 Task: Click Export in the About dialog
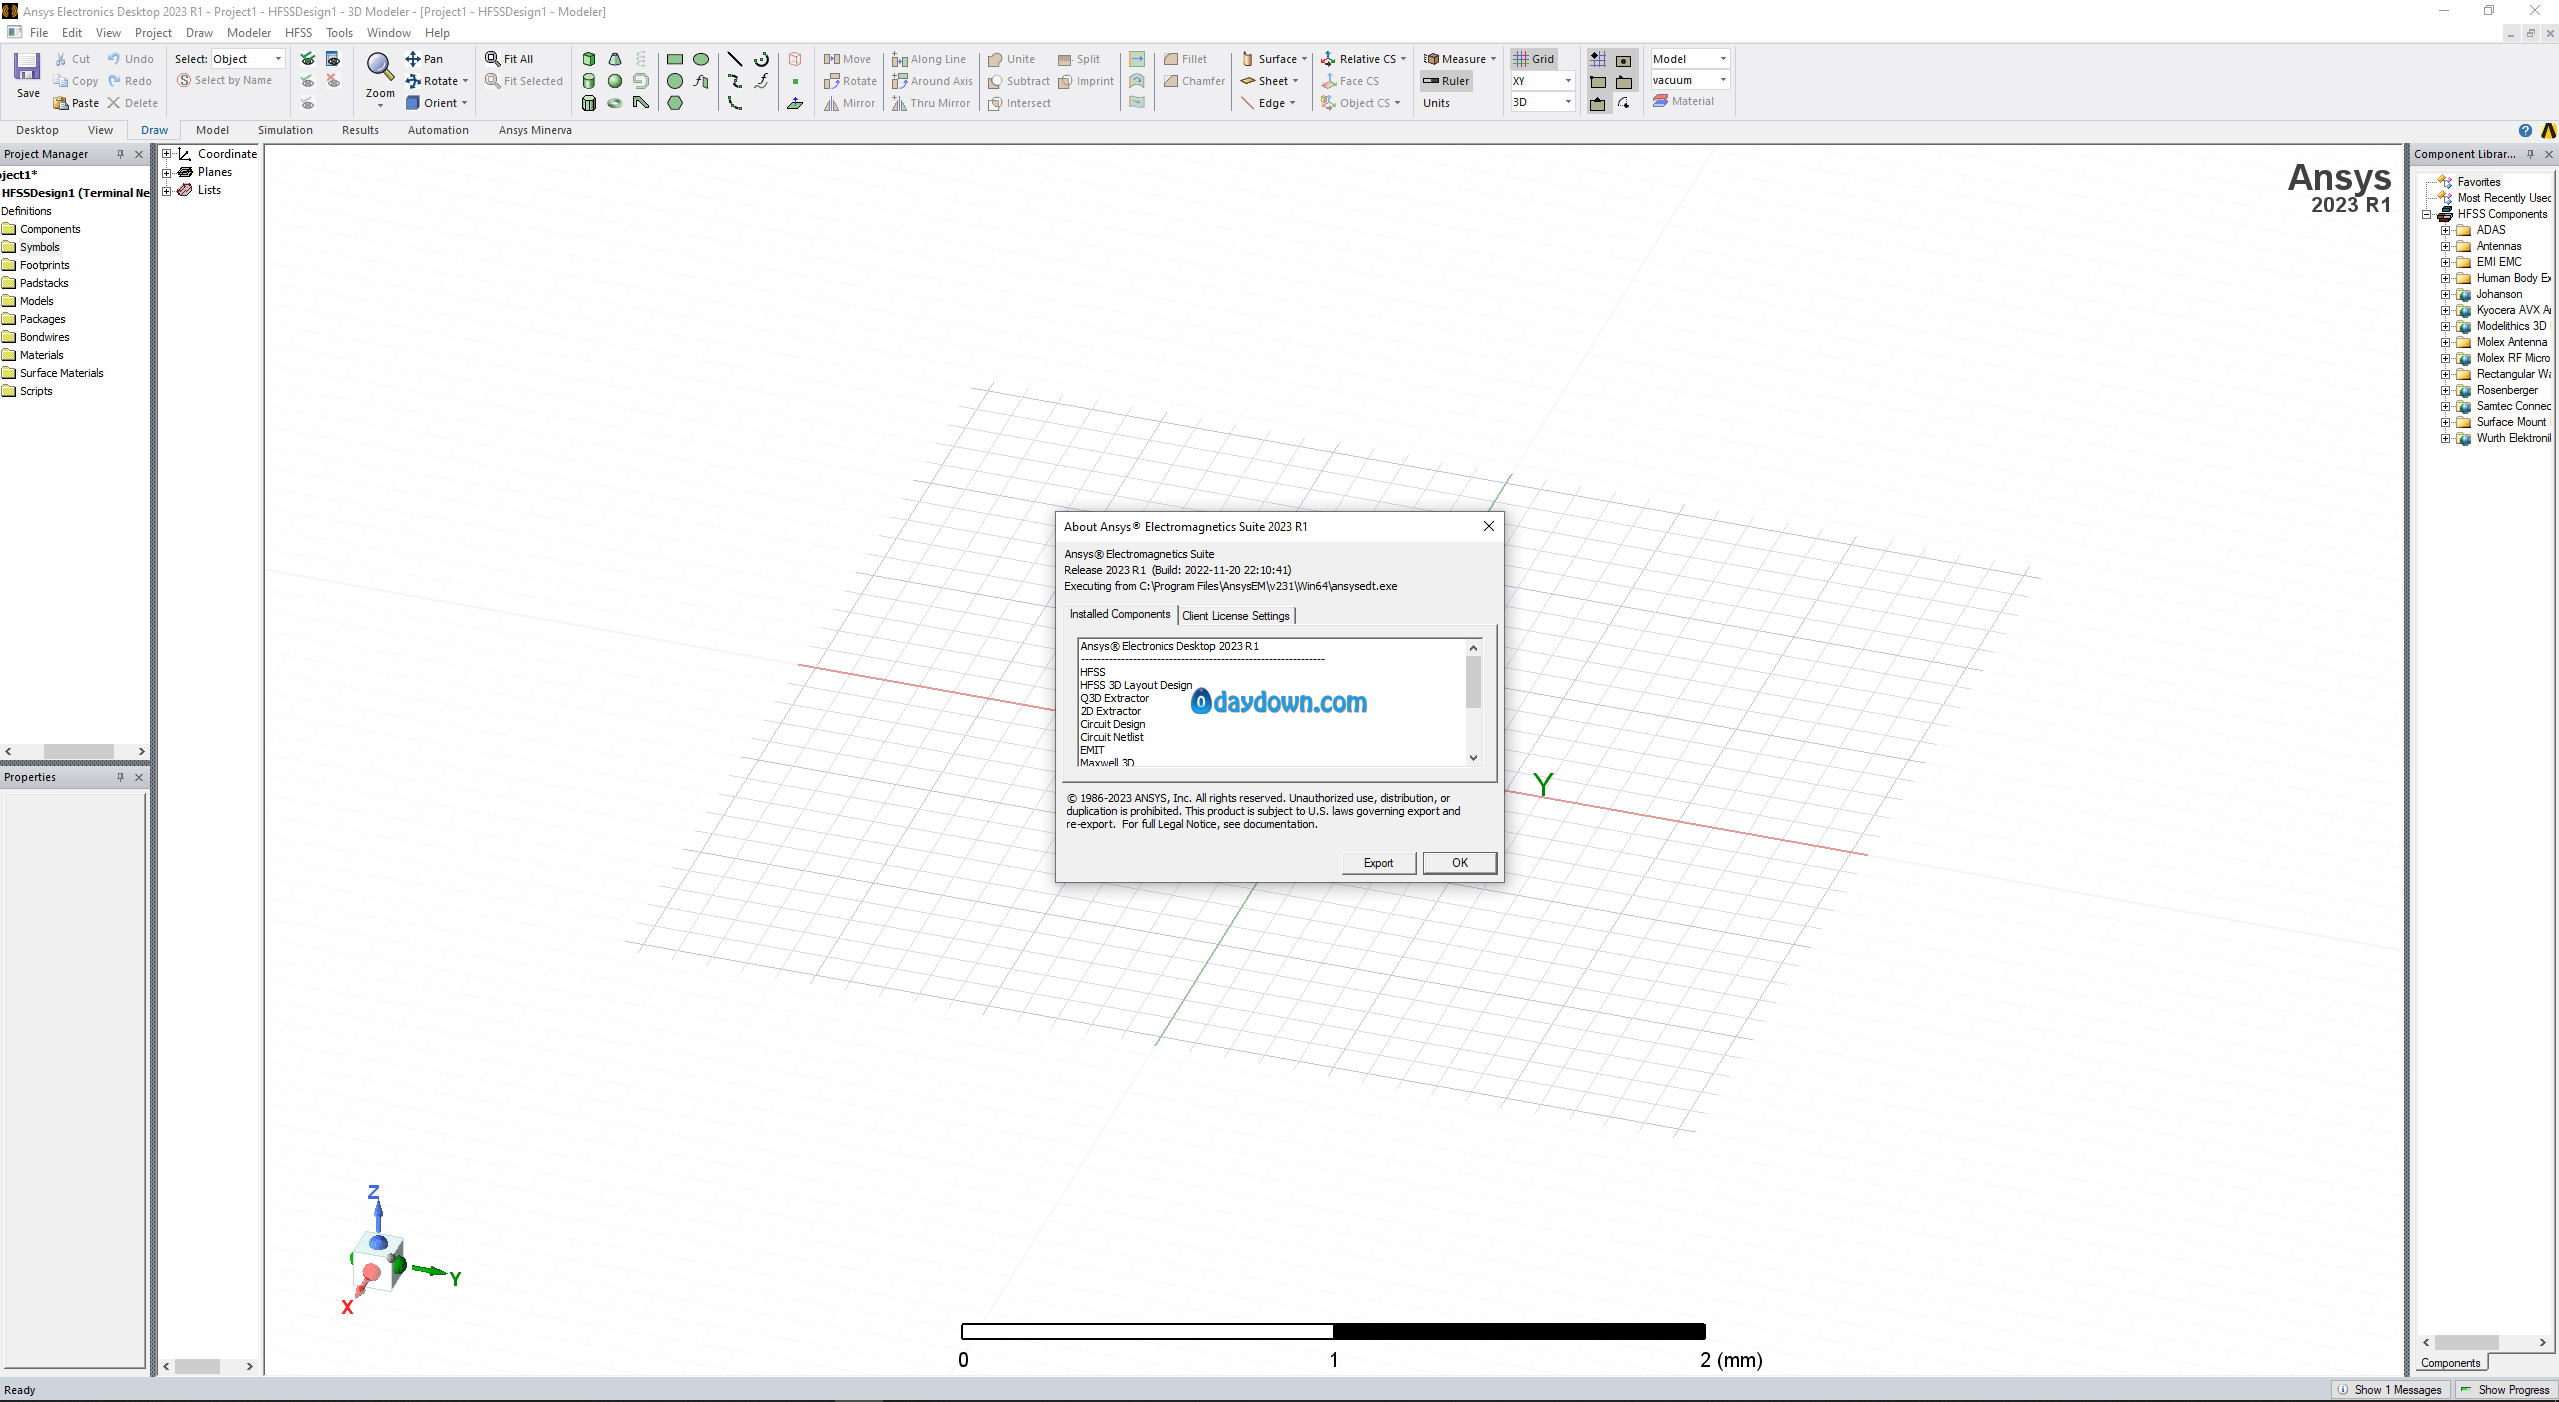(1378, 863)
